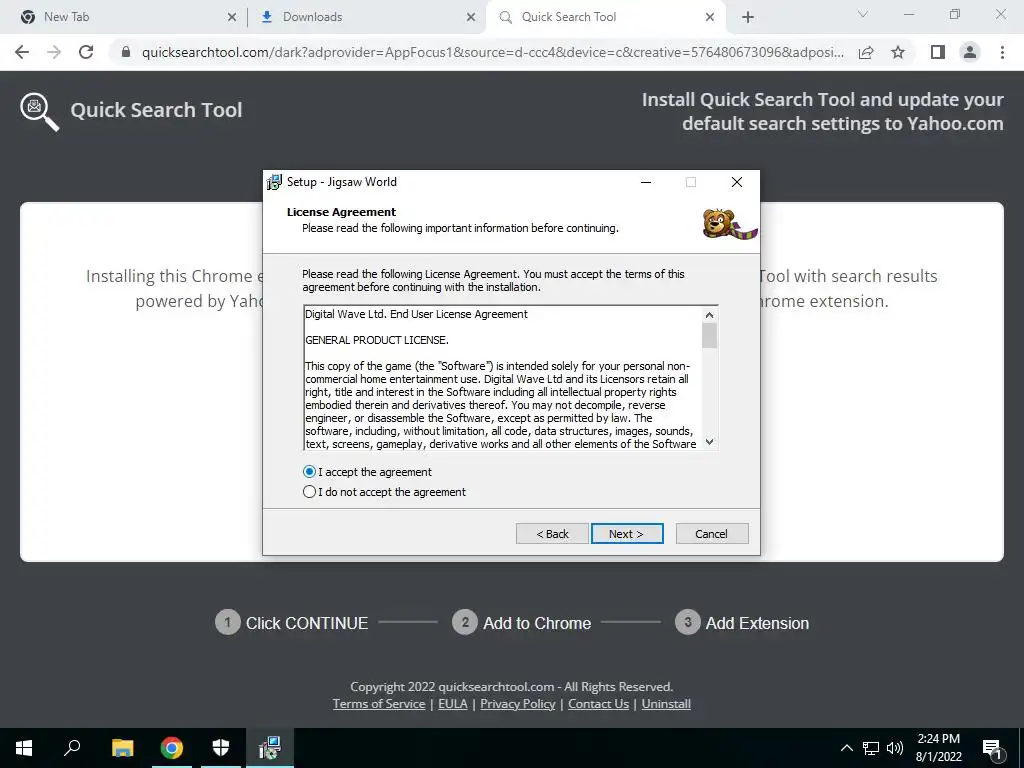The height and width of the screenshot is (768, 1024).
Task: Minimize the Jigsaw World setup window
Action: tap(646, 182)
